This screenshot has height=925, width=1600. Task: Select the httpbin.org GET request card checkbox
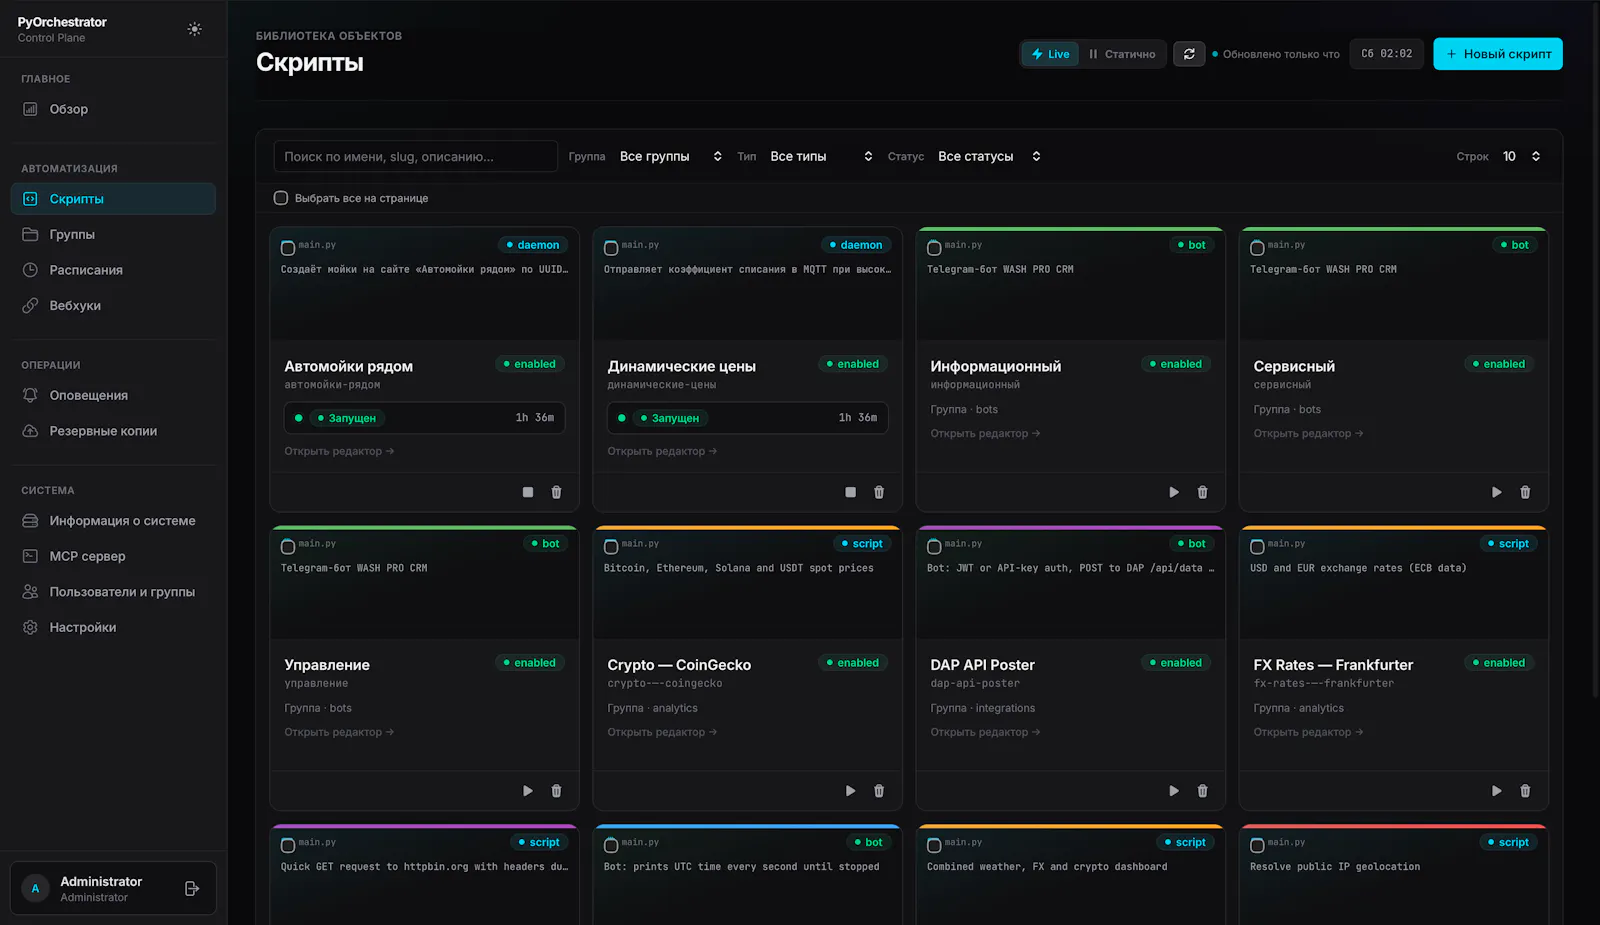[288, 846]
